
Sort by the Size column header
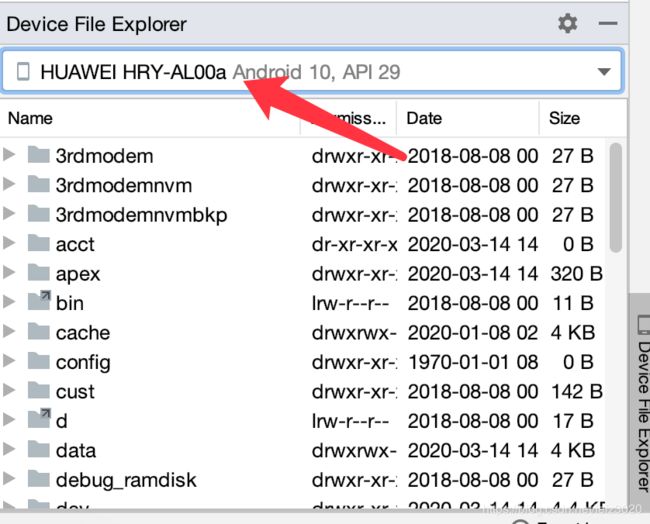[x=564, y=119]
